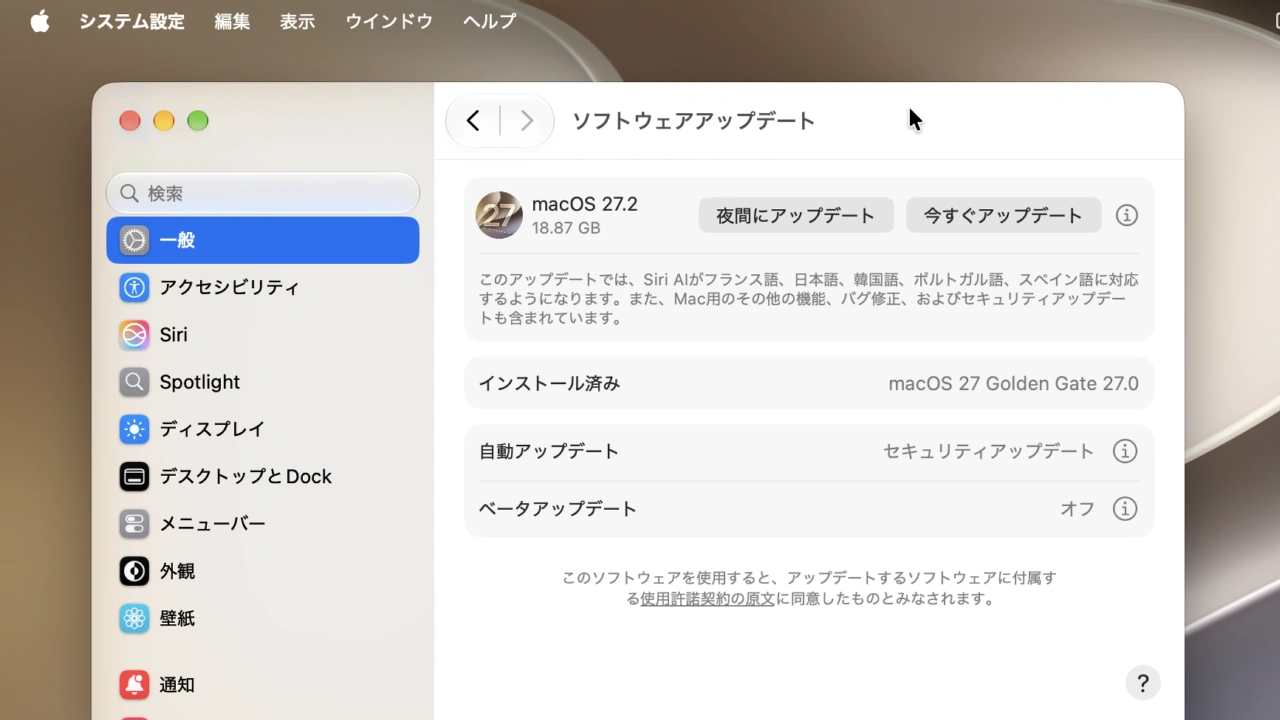Select アクセシビリティ label in the sidebar

(x=230, y=287)
